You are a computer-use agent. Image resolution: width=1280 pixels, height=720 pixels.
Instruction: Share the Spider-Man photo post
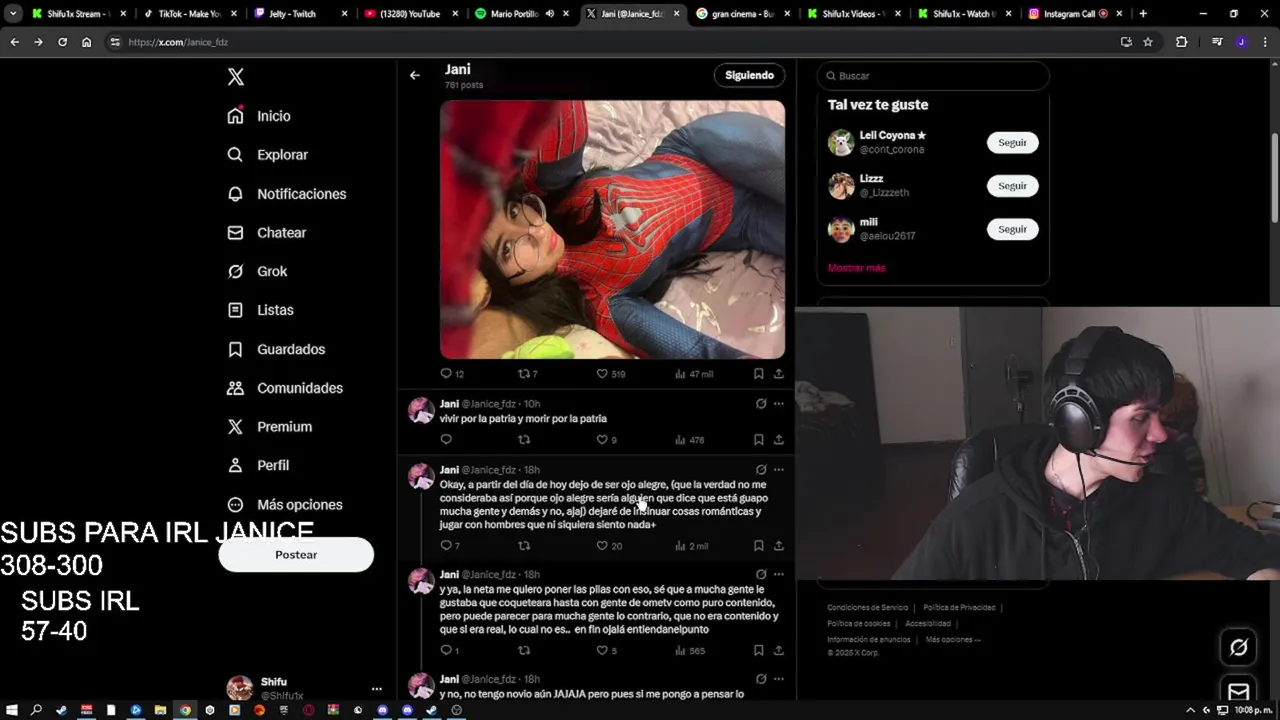778,374
